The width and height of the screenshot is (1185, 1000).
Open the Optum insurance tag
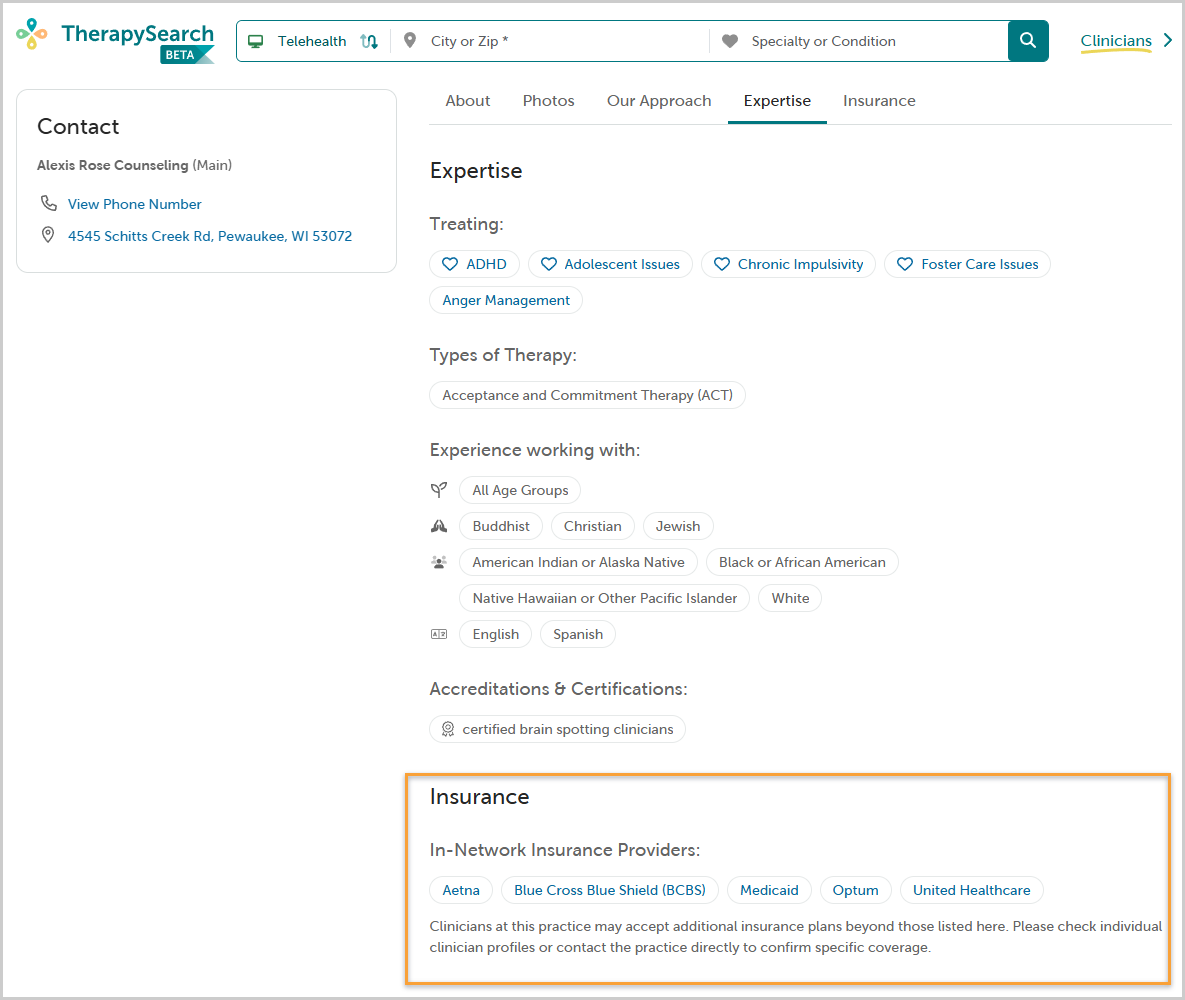[855, 890]
